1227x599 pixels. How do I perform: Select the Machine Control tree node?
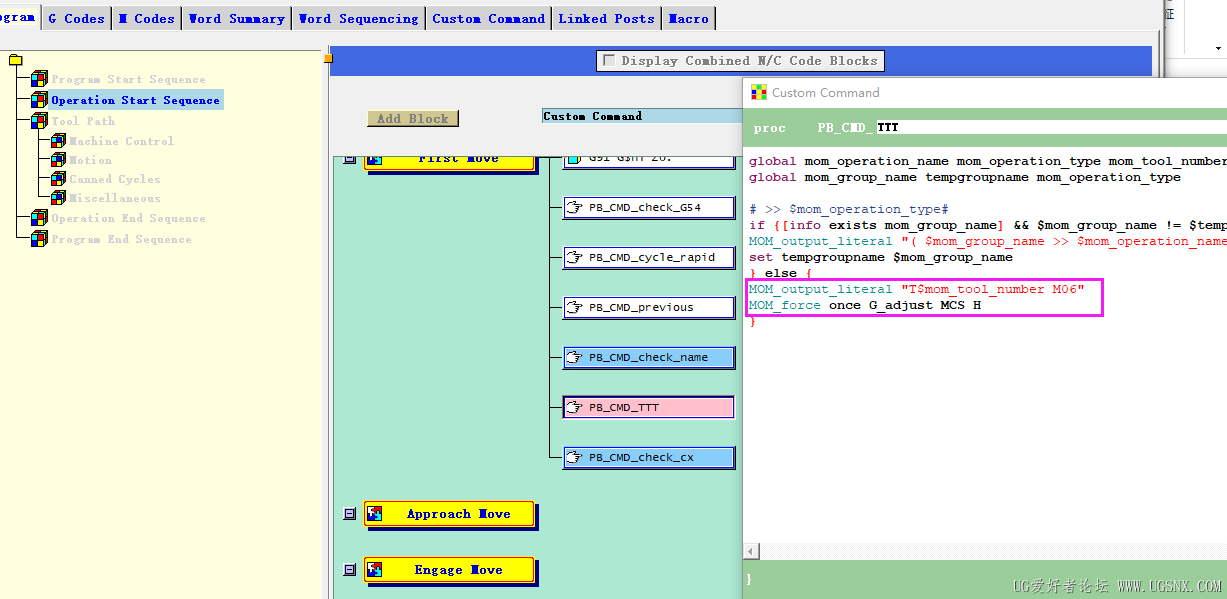pos(121,141)
